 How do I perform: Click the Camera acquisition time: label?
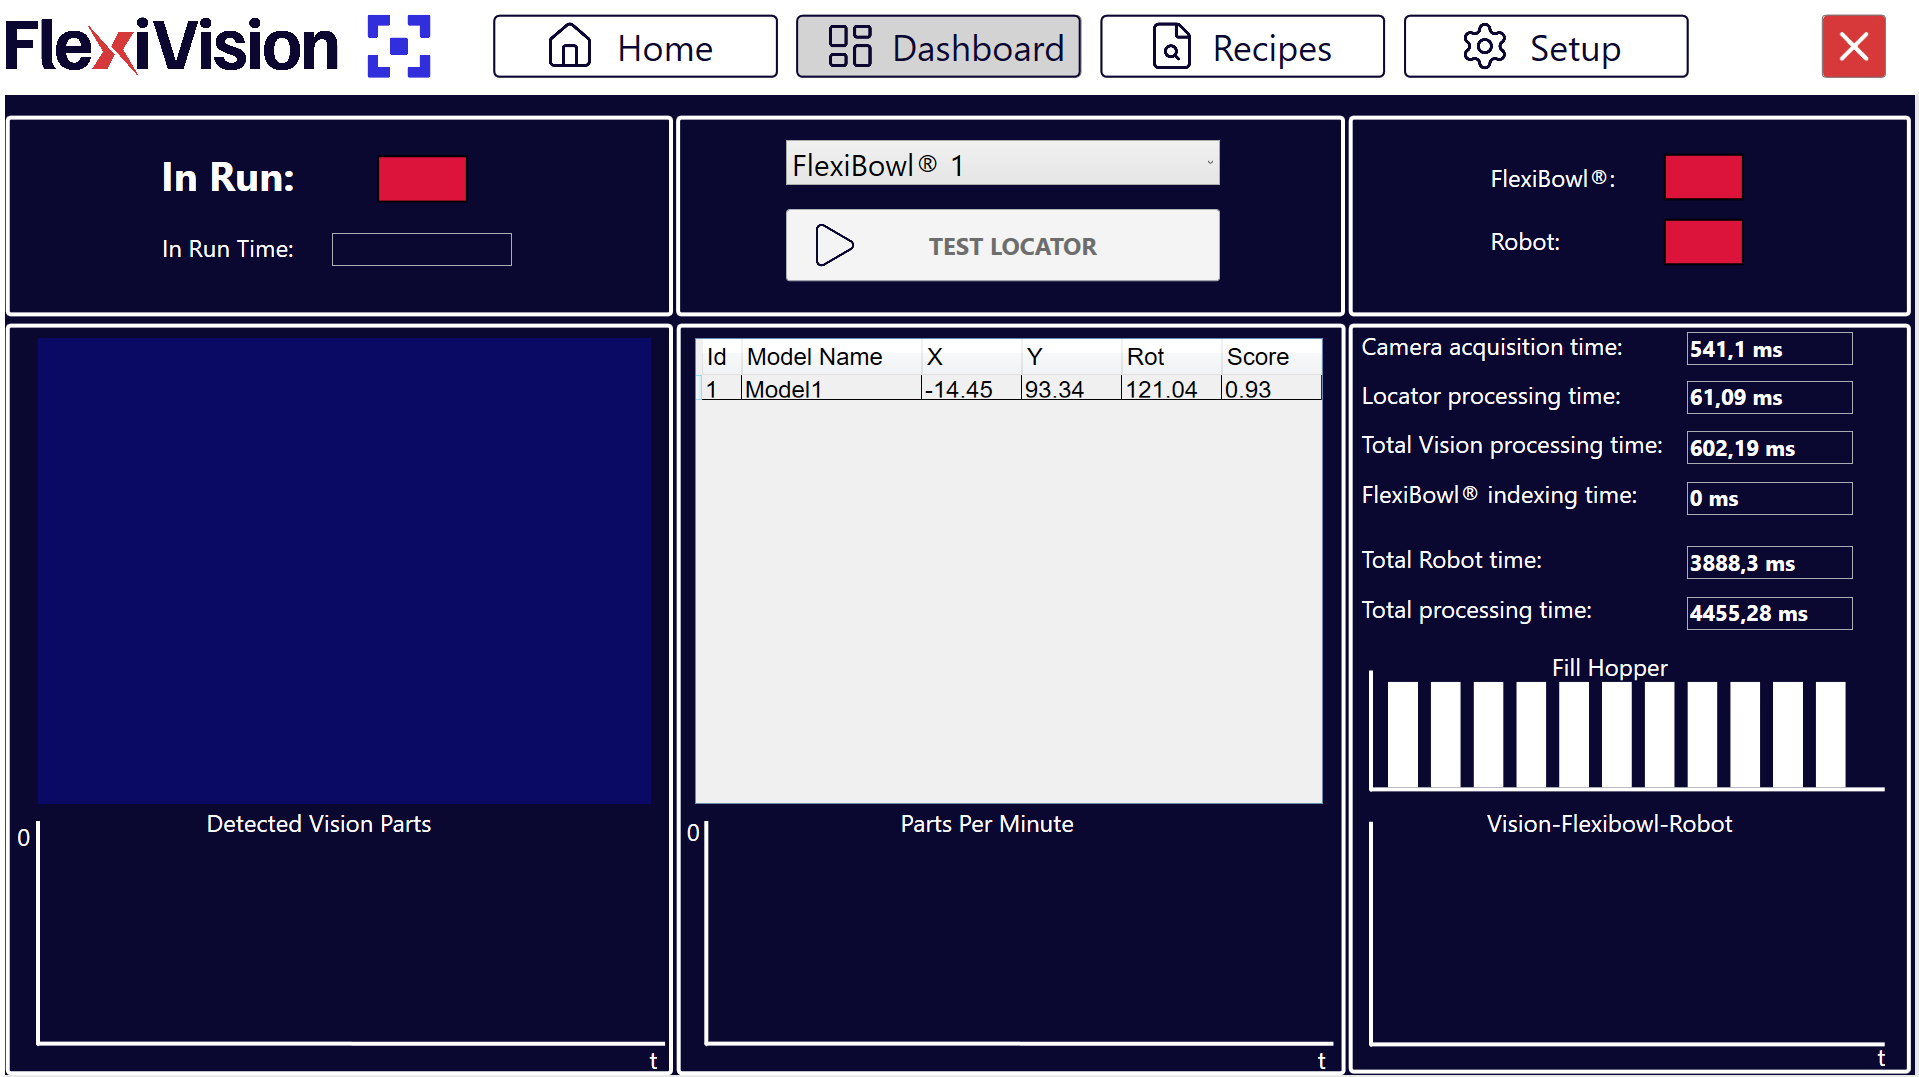[x=1491, y=347]
